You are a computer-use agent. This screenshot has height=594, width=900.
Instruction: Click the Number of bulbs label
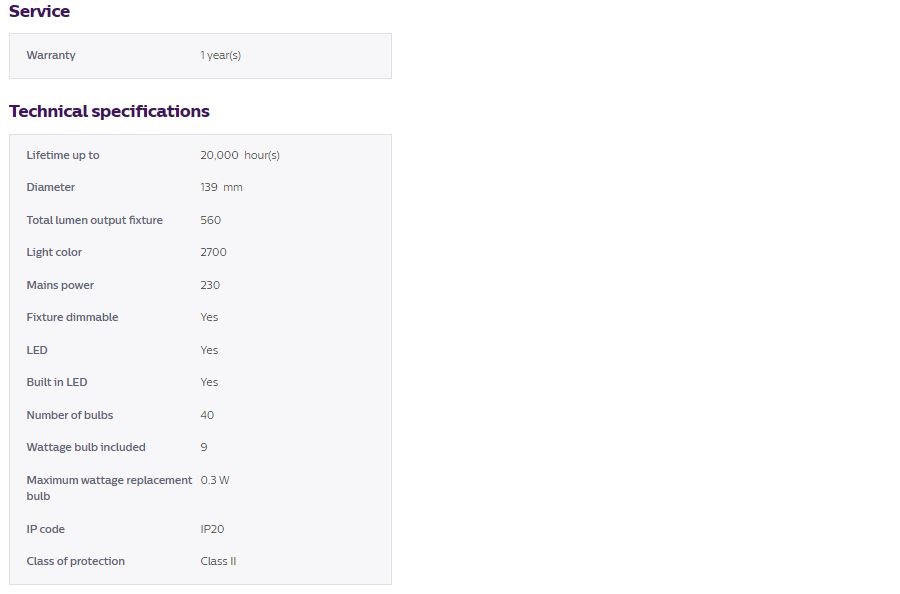68,415
